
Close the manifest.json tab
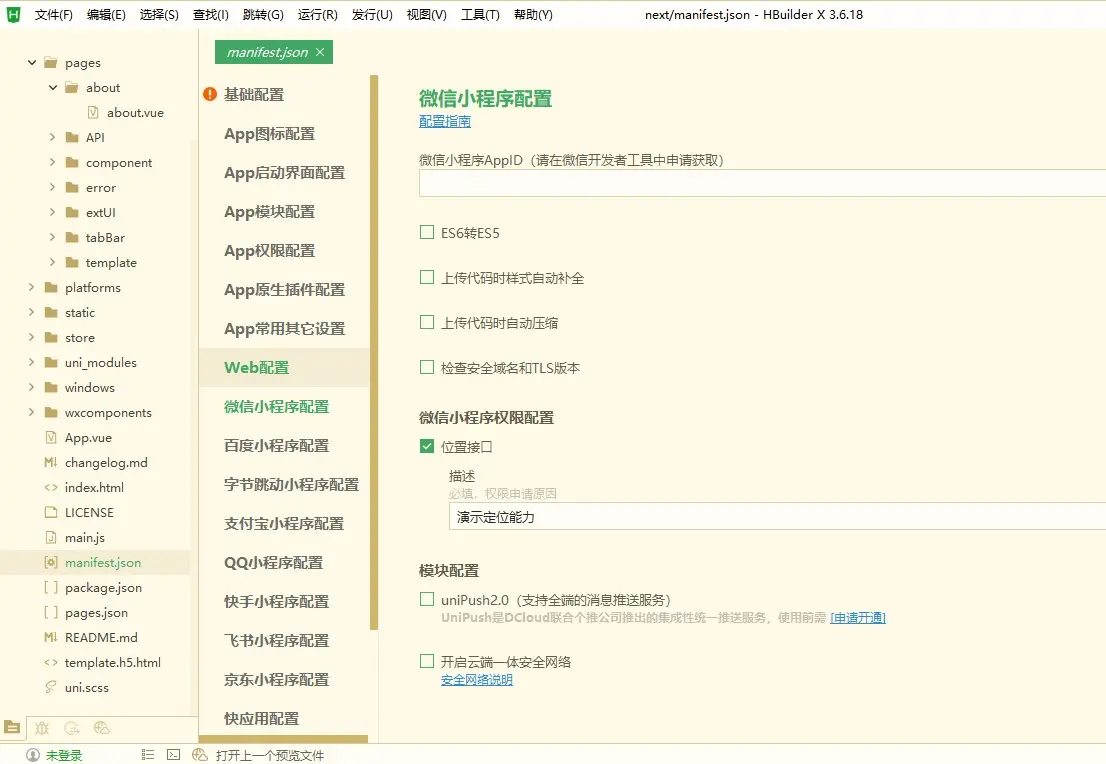coord(320,52)
